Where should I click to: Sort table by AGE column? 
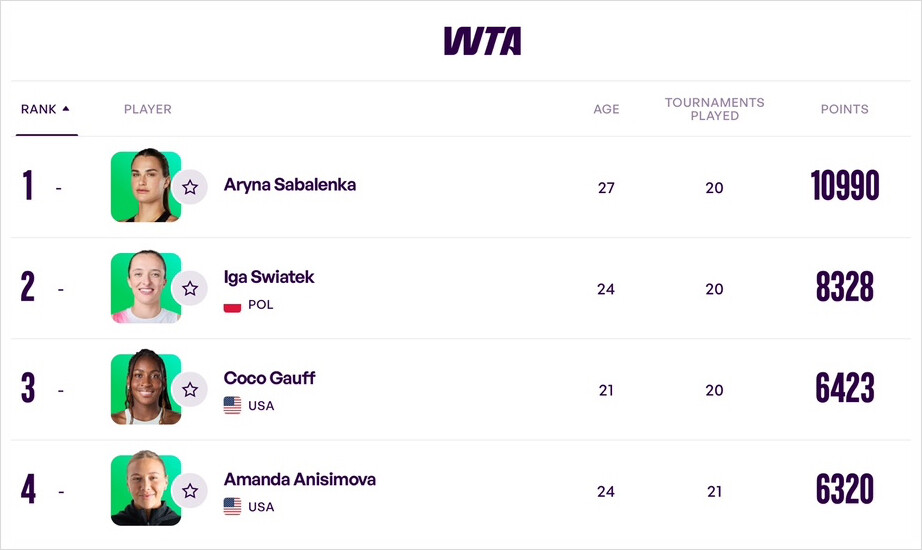coord(606,109)
